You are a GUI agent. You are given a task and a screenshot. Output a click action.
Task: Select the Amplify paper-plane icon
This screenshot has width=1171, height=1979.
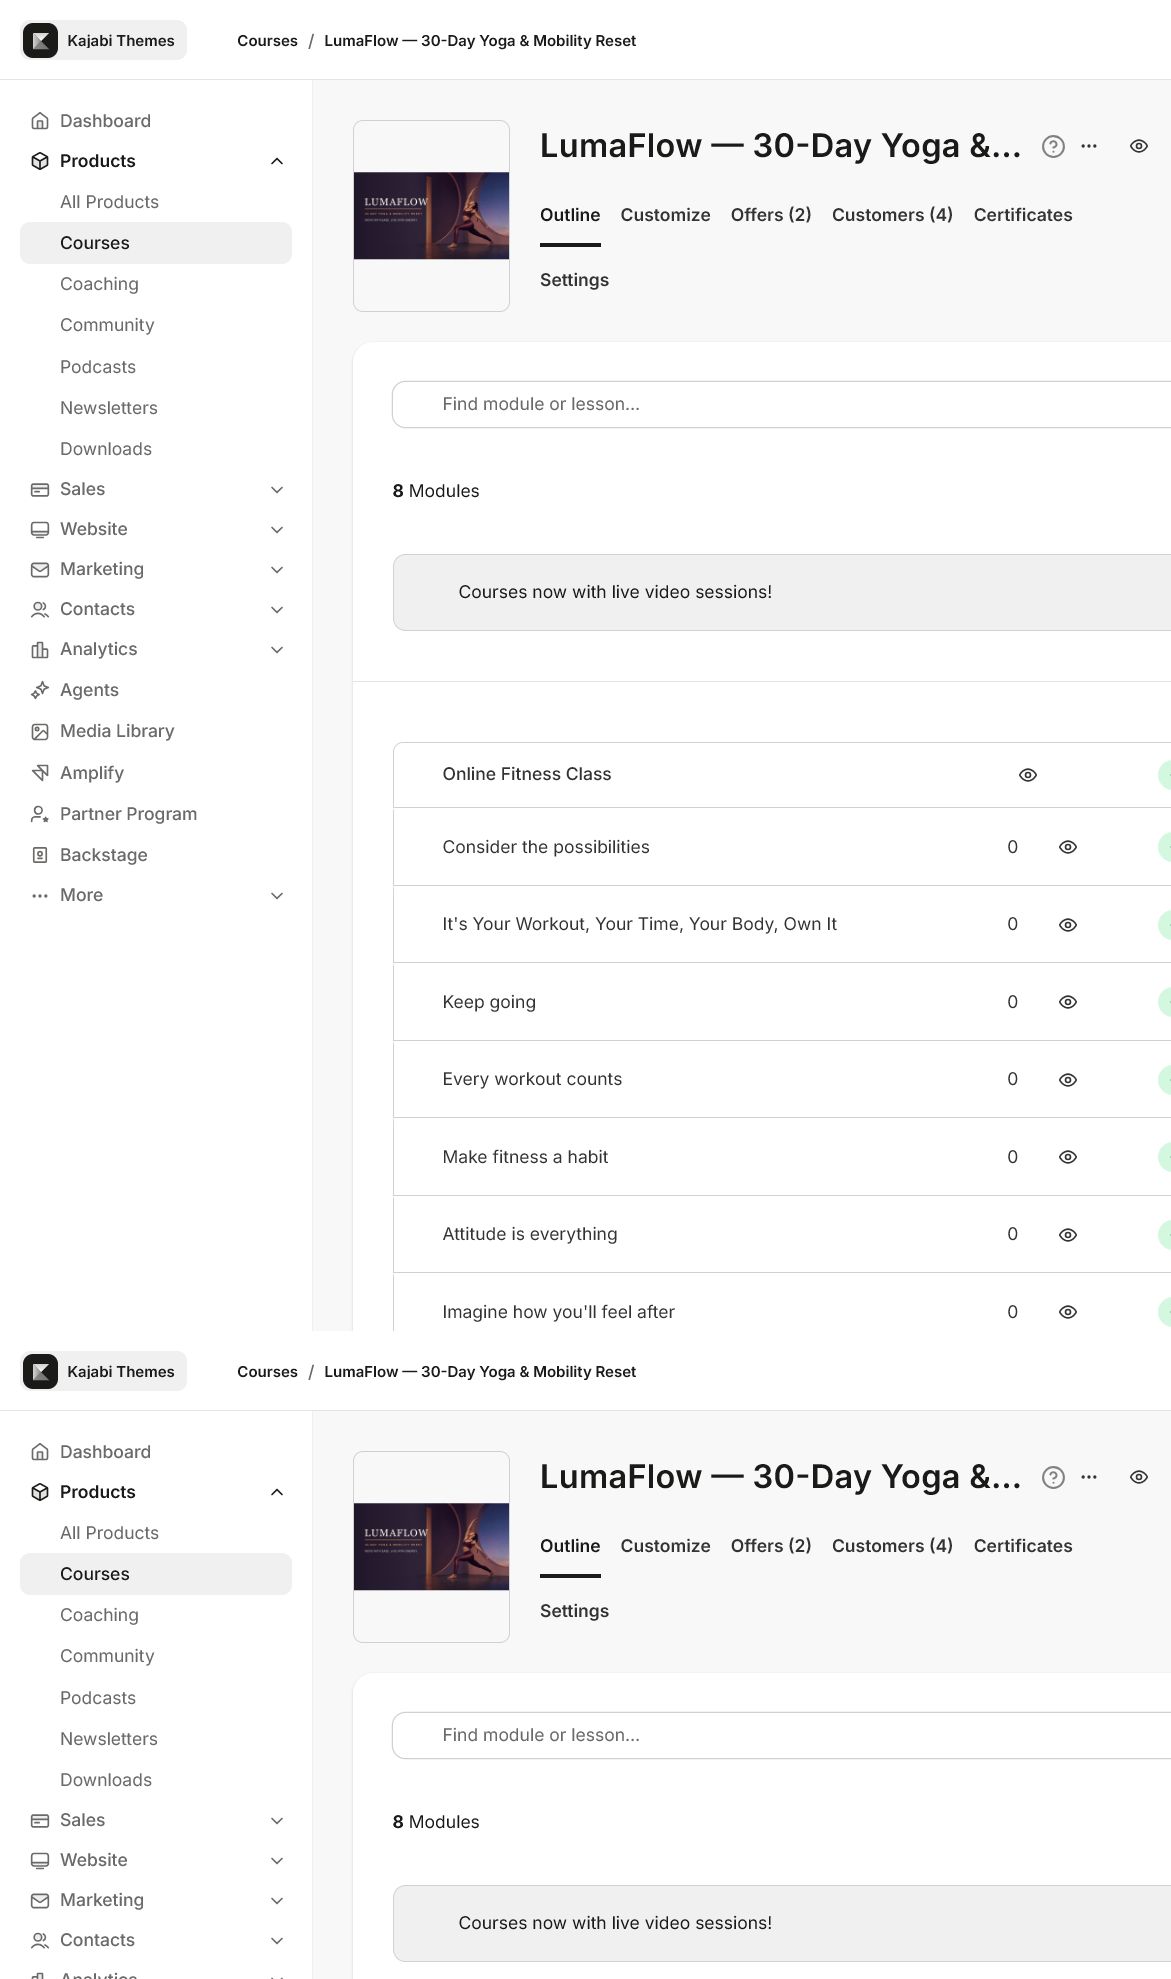[40, 773]
